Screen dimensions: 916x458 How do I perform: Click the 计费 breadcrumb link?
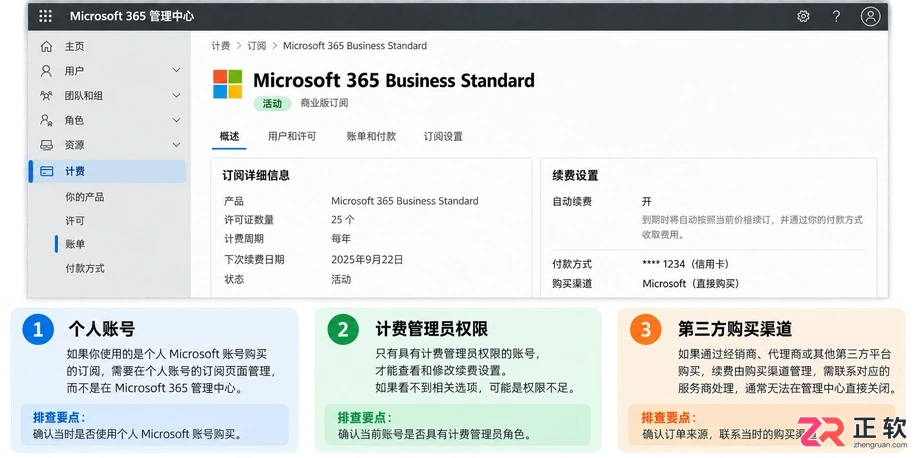point(220,46)
